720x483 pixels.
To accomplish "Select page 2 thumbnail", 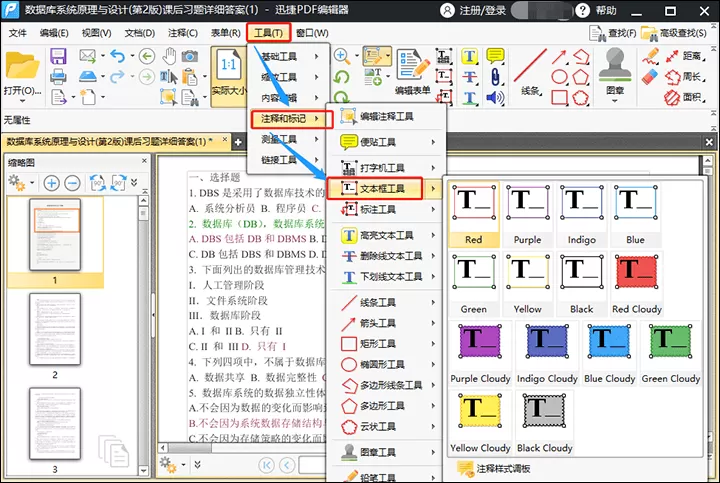I will pos(55,329).
